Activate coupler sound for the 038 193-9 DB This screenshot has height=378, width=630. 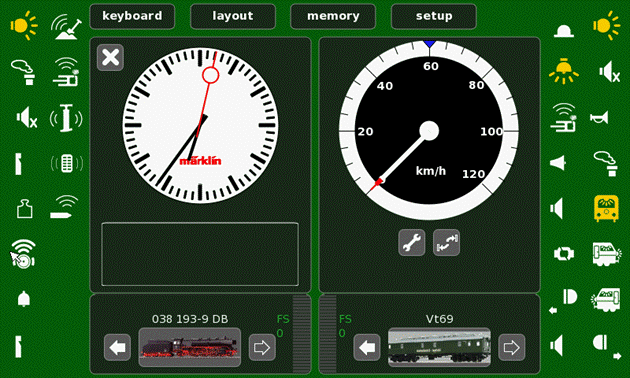point(66,72)
